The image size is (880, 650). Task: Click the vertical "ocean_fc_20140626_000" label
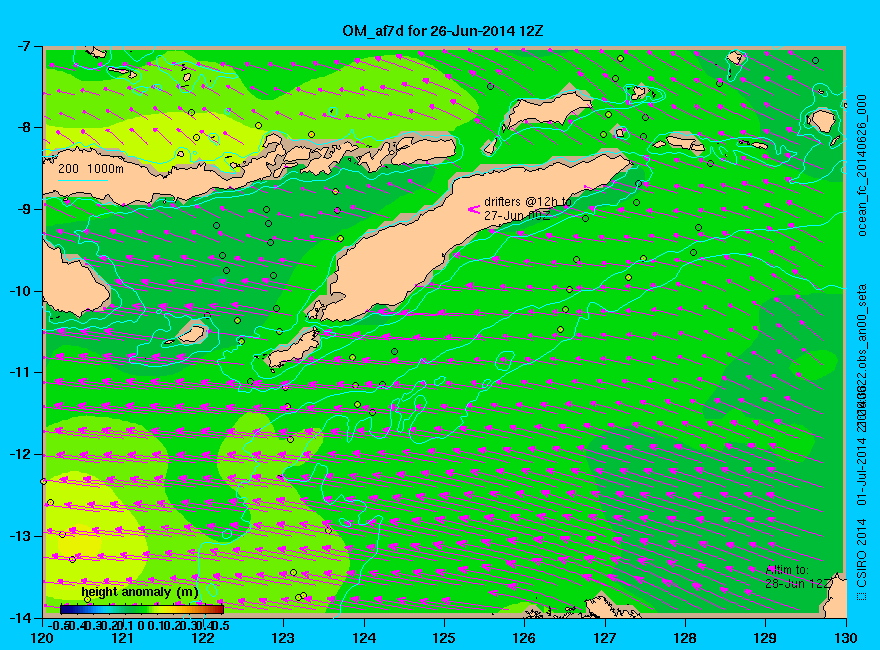[x=862, y=166]
